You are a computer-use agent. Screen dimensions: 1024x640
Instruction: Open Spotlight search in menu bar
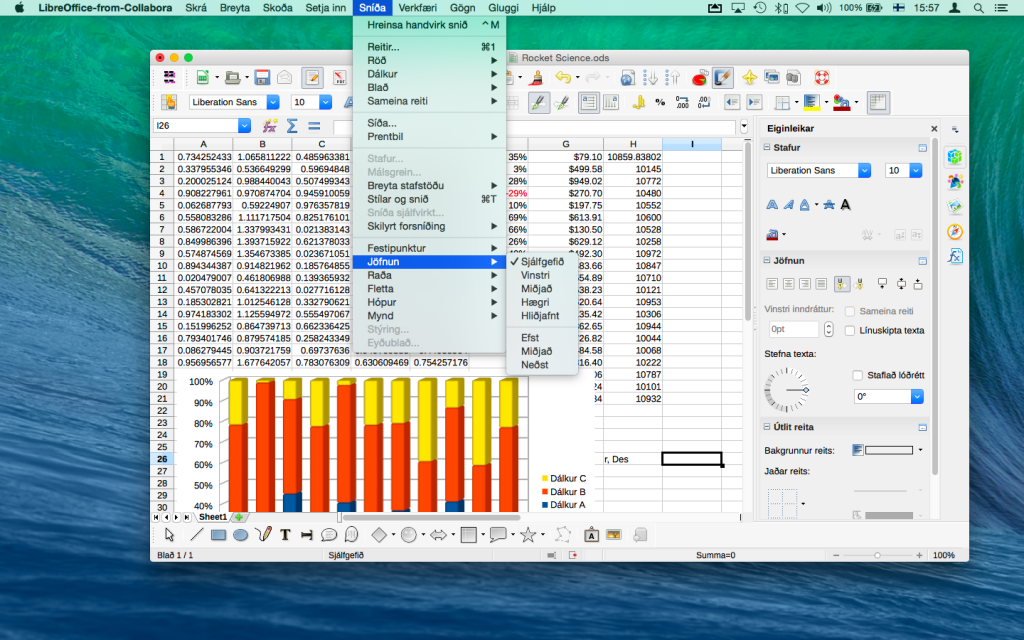(978, 8)
